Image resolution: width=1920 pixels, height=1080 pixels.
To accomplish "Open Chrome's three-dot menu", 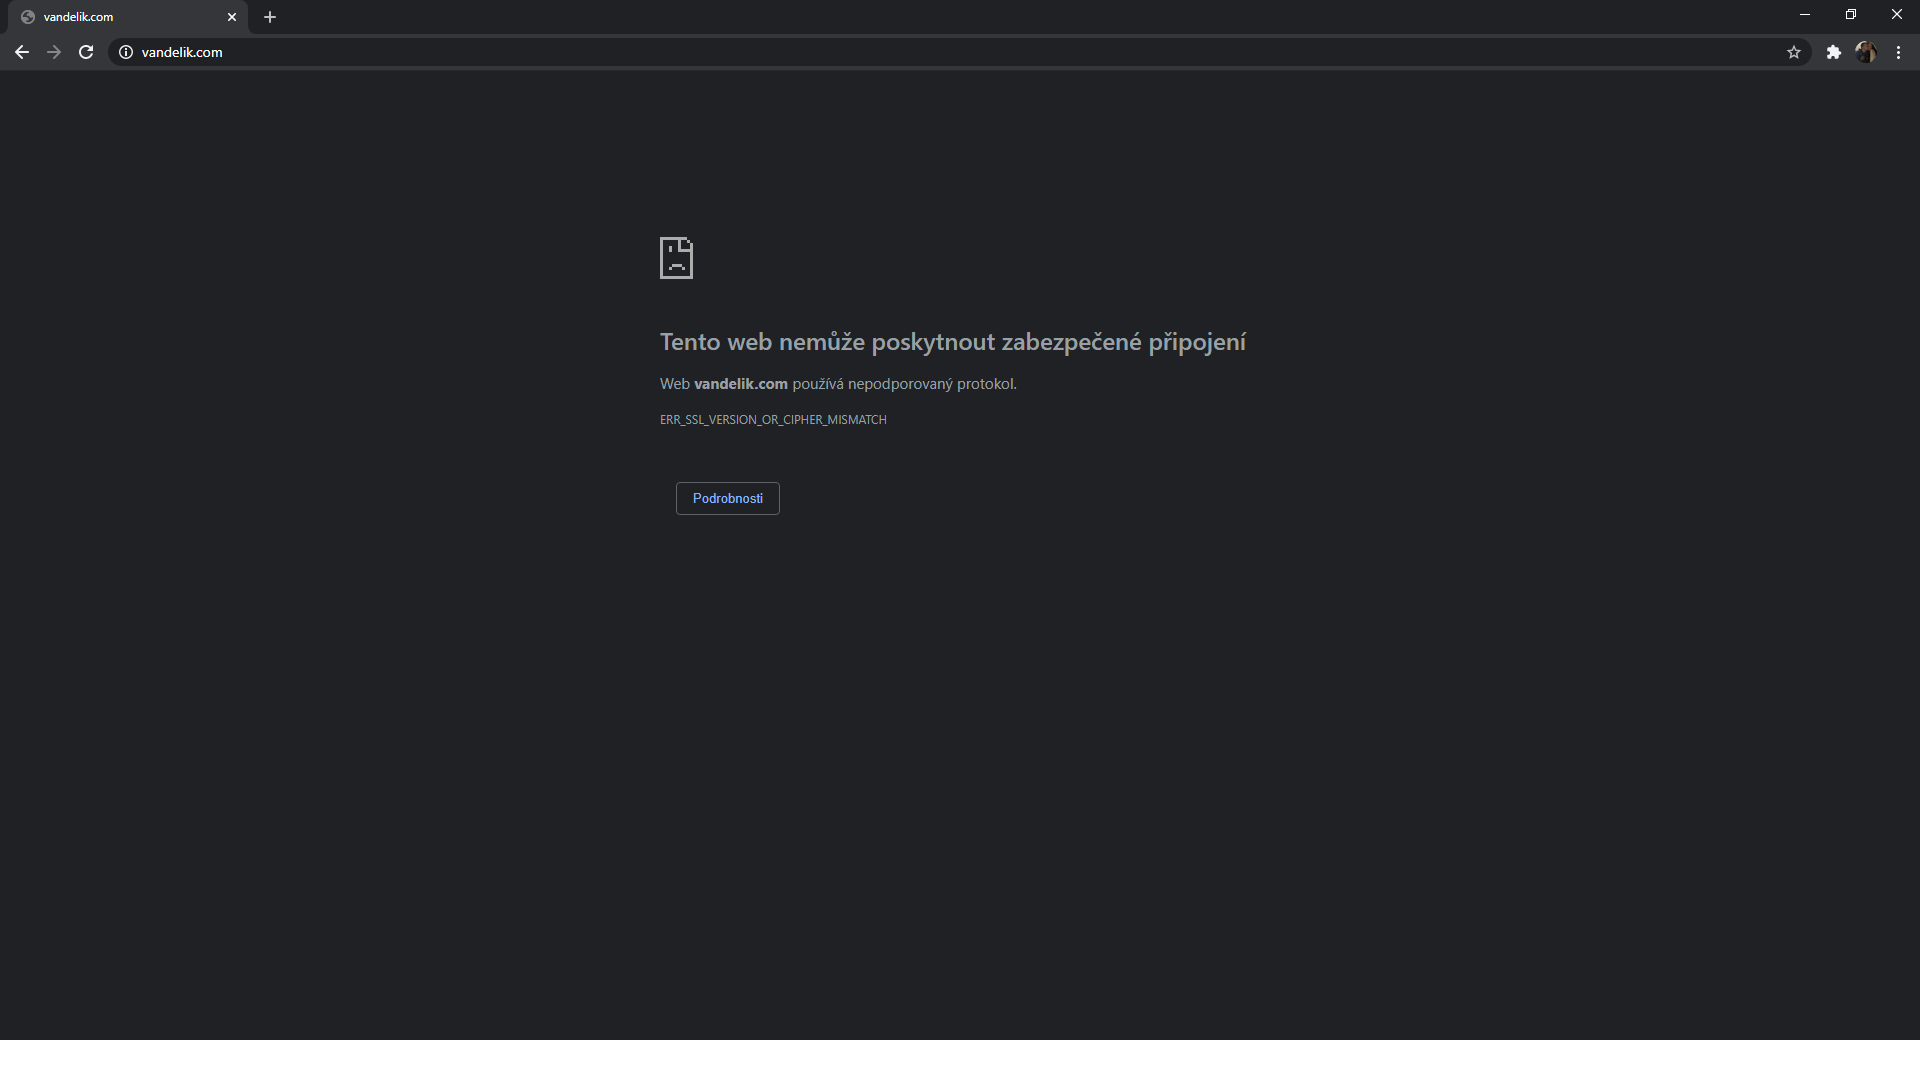I will pyautogui.click(x=1898, y=52).
